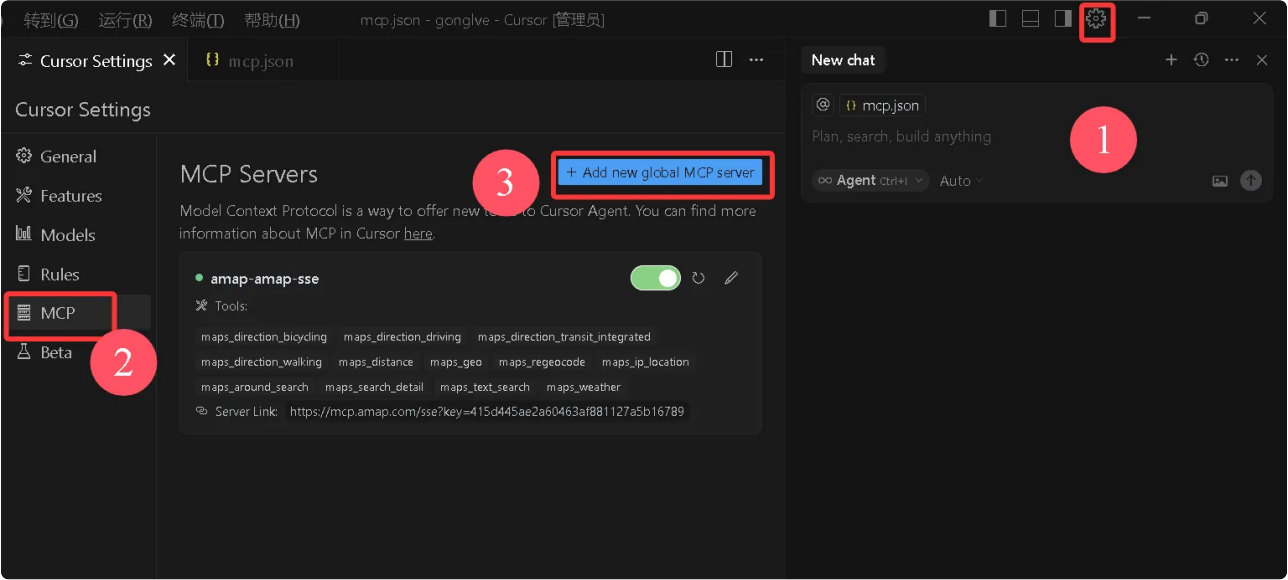Click the maps_direction_driving tool tag

402,337
